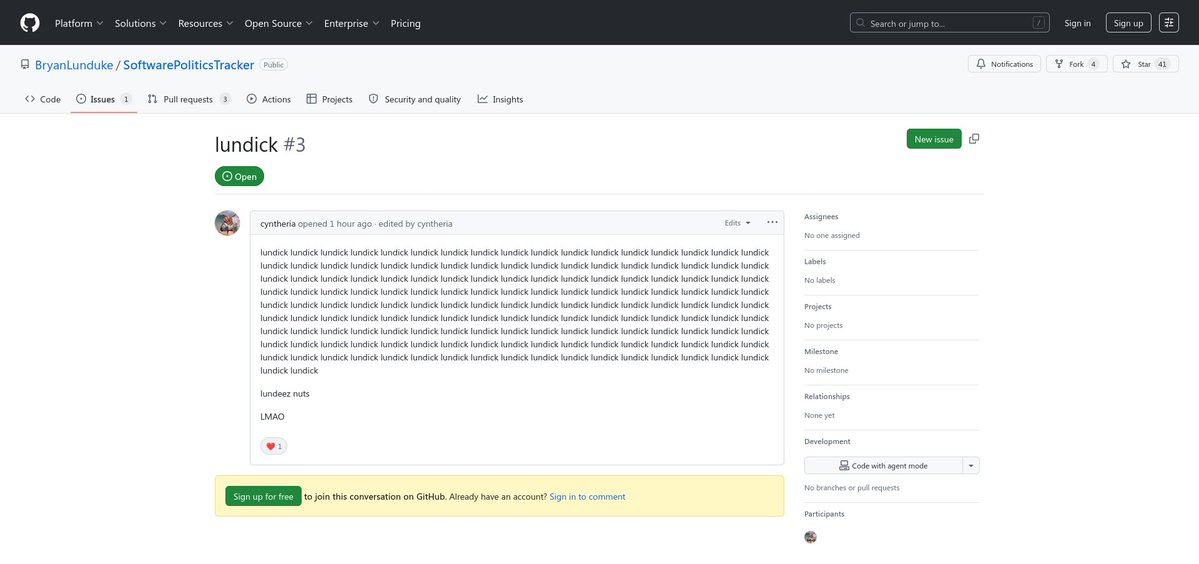Click cyntheria's avatar beside the comment
The height and width of the screenshot is (564, 1199).
coord(227,223)
